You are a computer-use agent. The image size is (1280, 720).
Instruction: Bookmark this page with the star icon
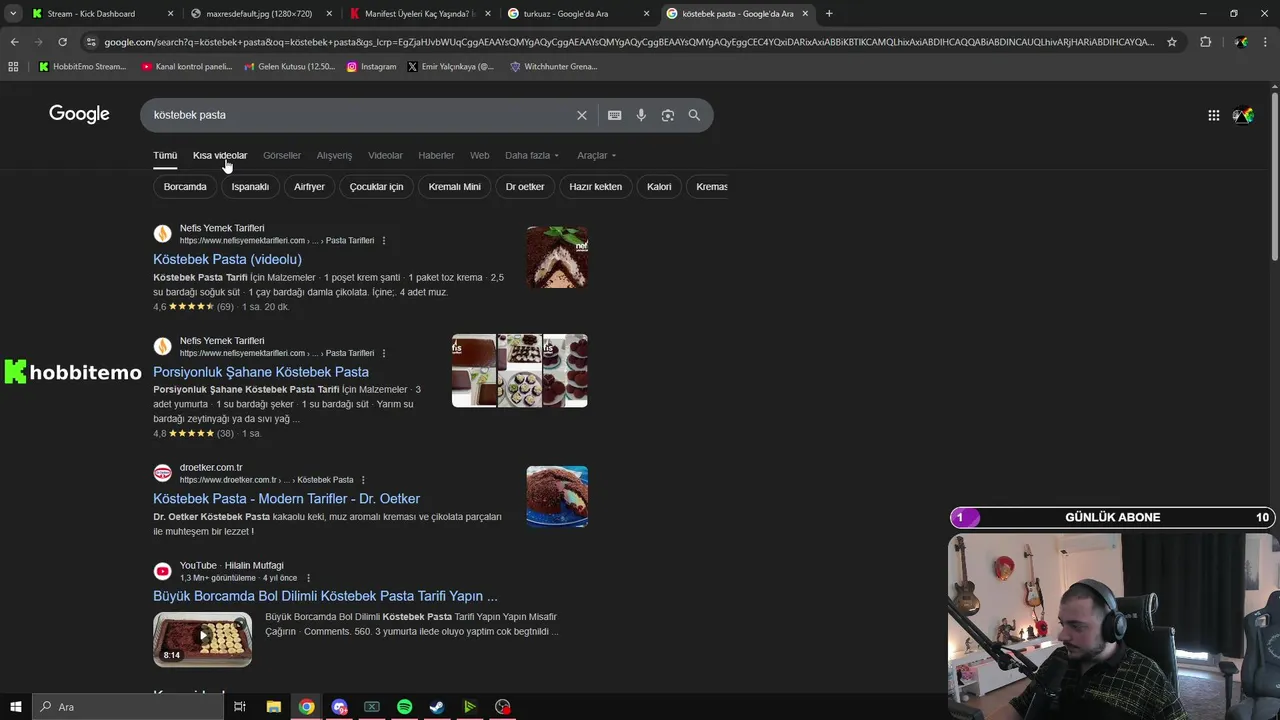(1172, 42)
